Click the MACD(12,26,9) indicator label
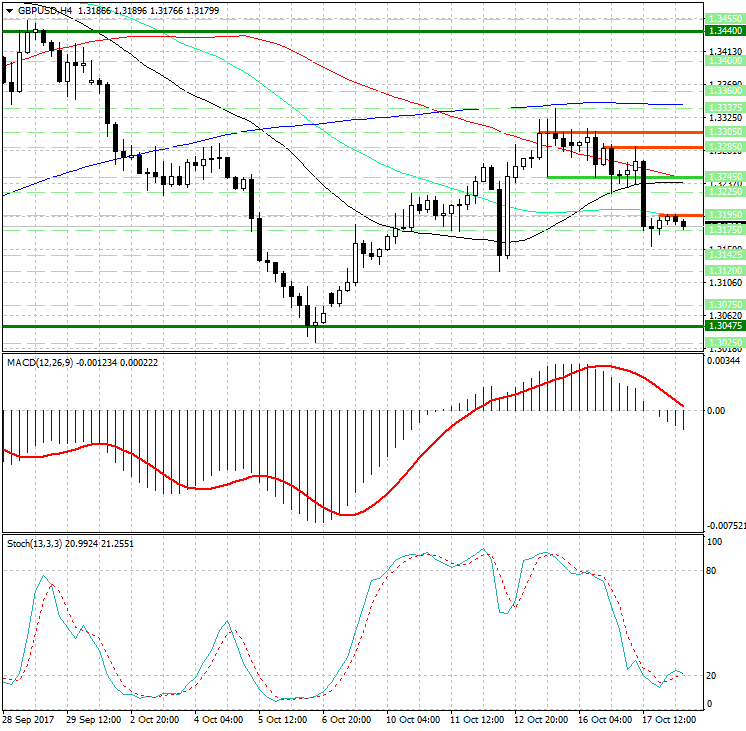The width and height of the screenshot is (746, 731). coord(40,363)
